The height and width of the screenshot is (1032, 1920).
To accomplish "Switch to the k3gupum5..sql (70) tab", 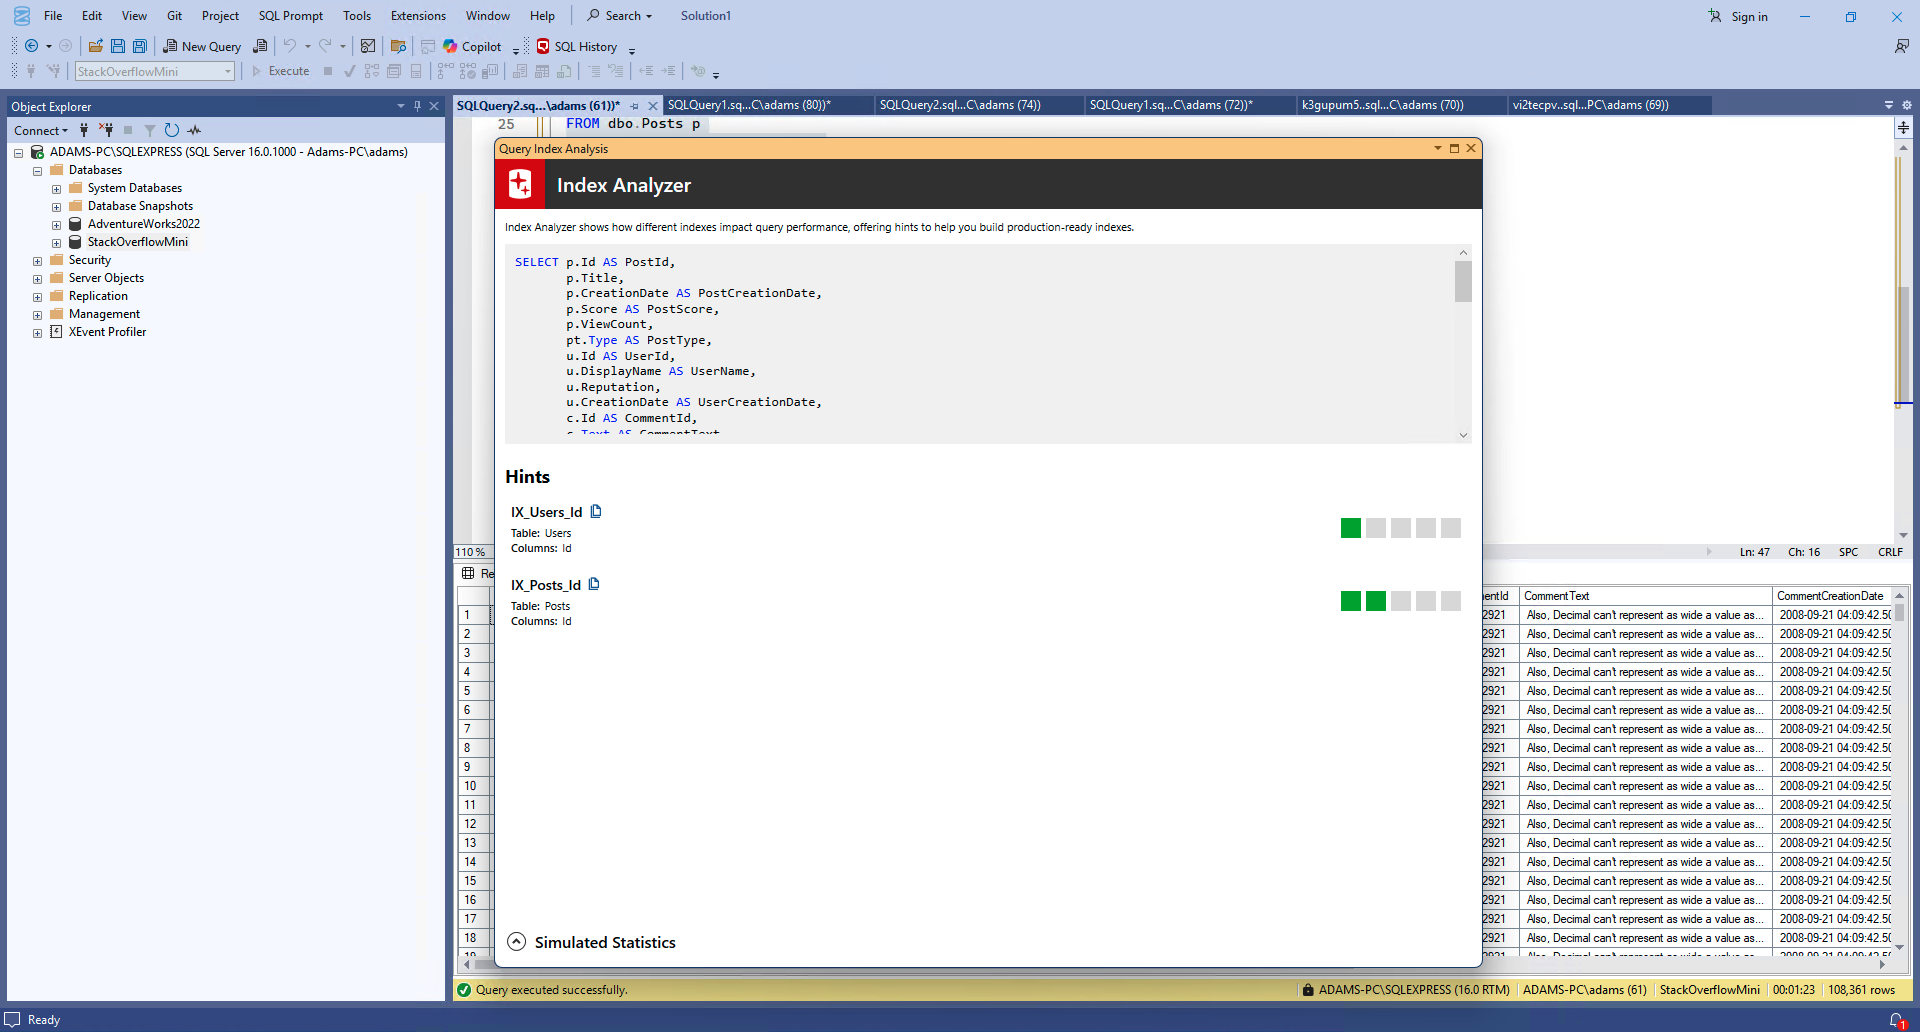I will pyautogui.click(x=1382, y=105).
